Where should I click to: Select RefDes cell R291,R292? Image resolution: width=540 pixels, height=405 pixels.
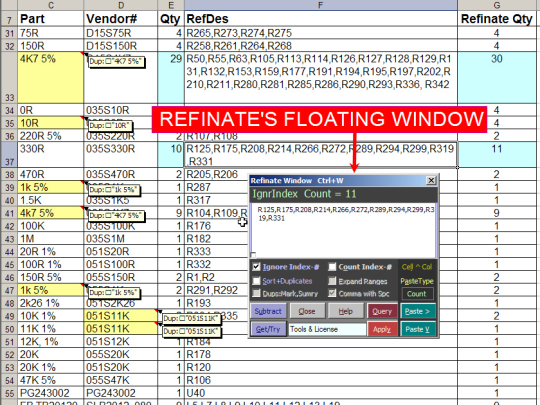point(216,290)
